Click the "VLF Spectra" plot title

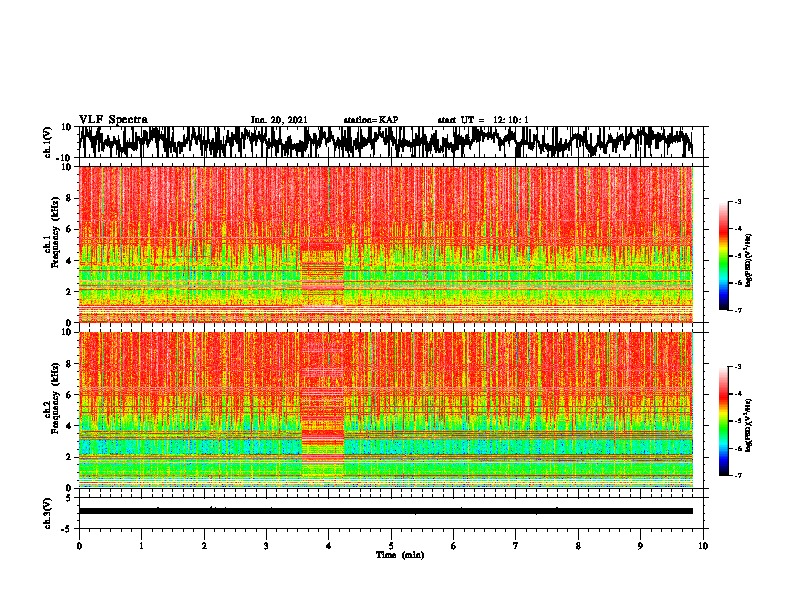click(113, 120)
